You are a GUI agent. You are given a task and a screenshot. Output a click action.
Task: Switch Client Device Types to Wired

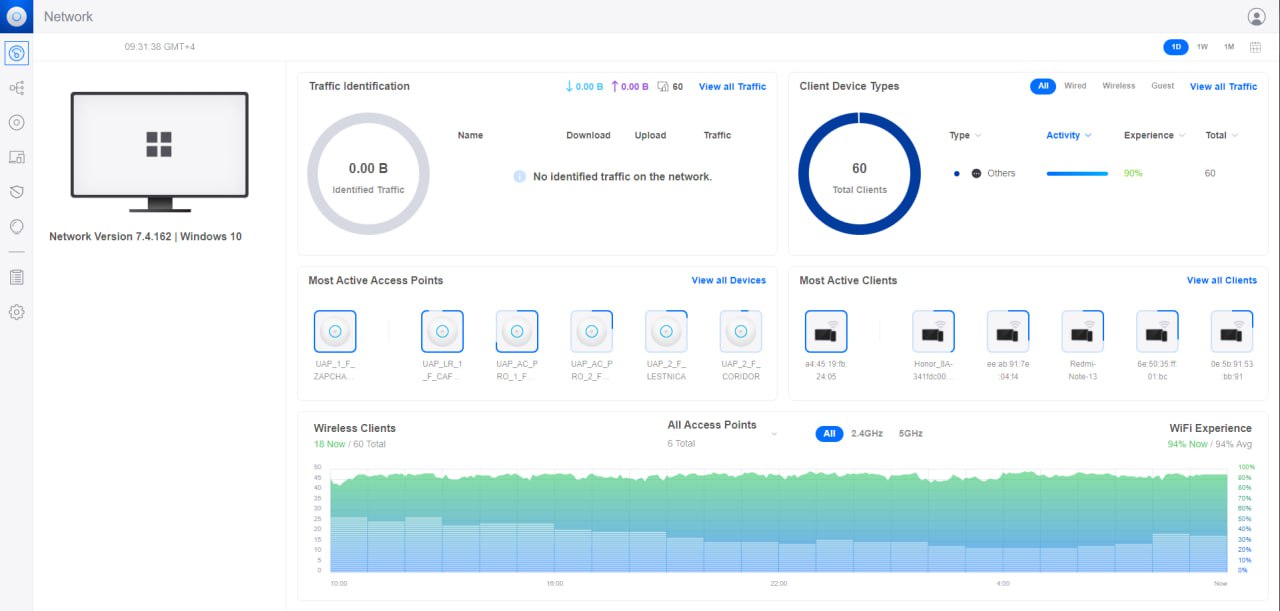click(x=1075, y=86)
